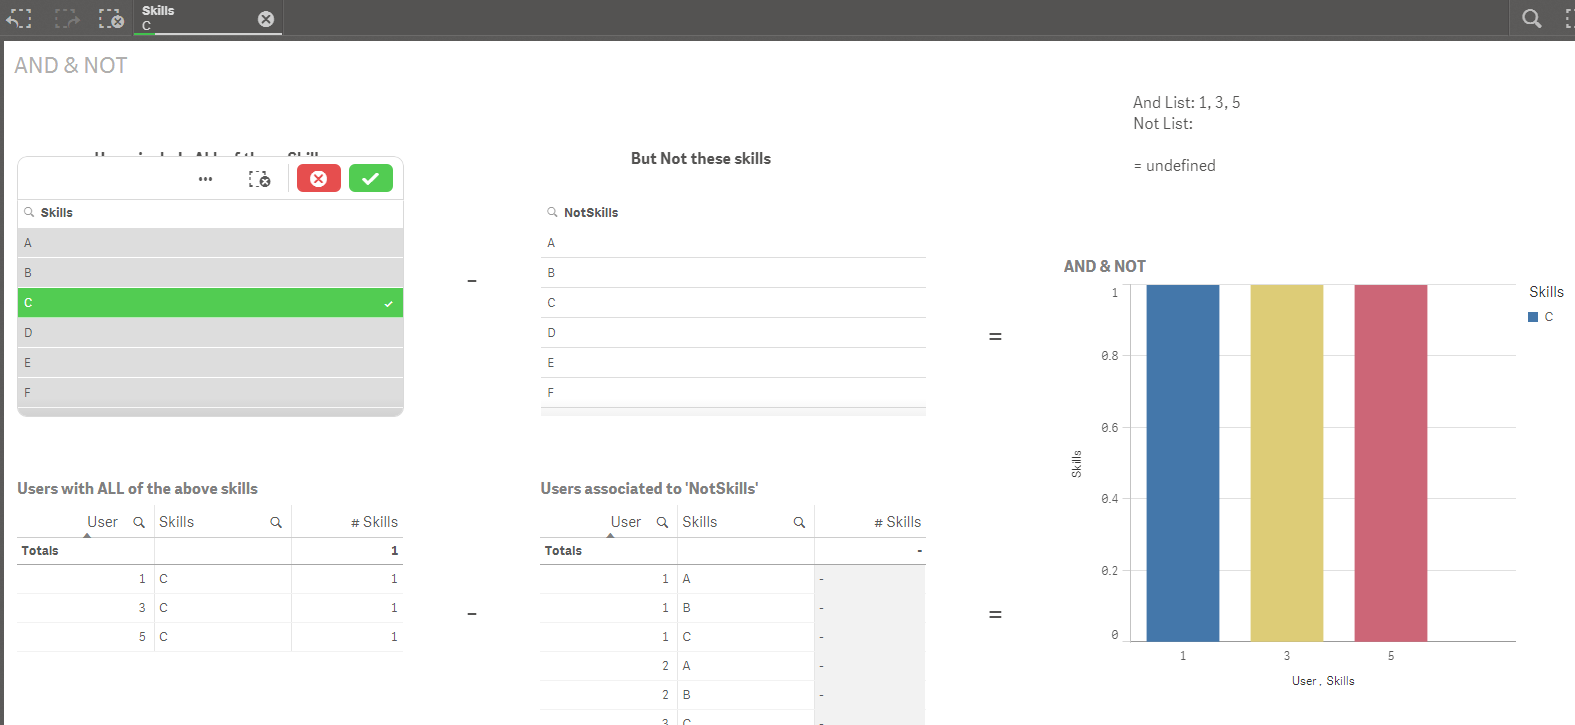This screenshot has width=1575, height=725.
Task: Select C in NotSkills listbox
Action: [x=733, y=303]
